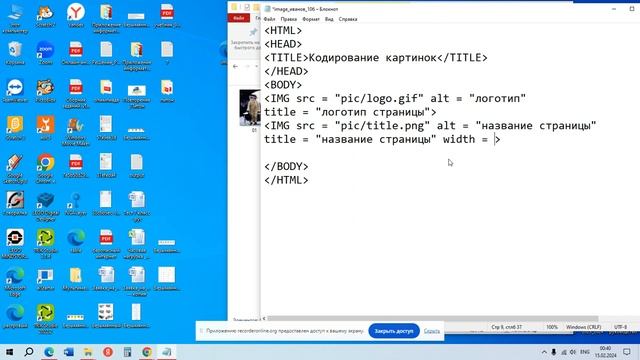640x360 pixels.
Task: Select the Scratch cat desktop shortcut
Action: 45,16
